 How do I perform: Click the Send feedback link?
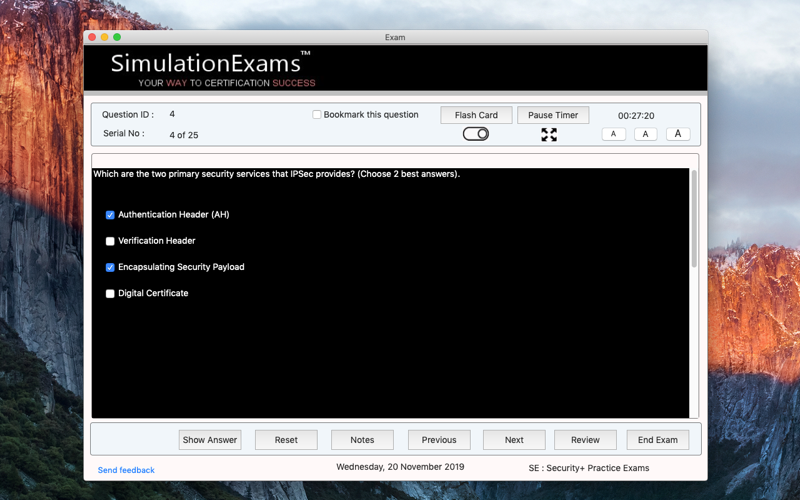tap(126, 470)
